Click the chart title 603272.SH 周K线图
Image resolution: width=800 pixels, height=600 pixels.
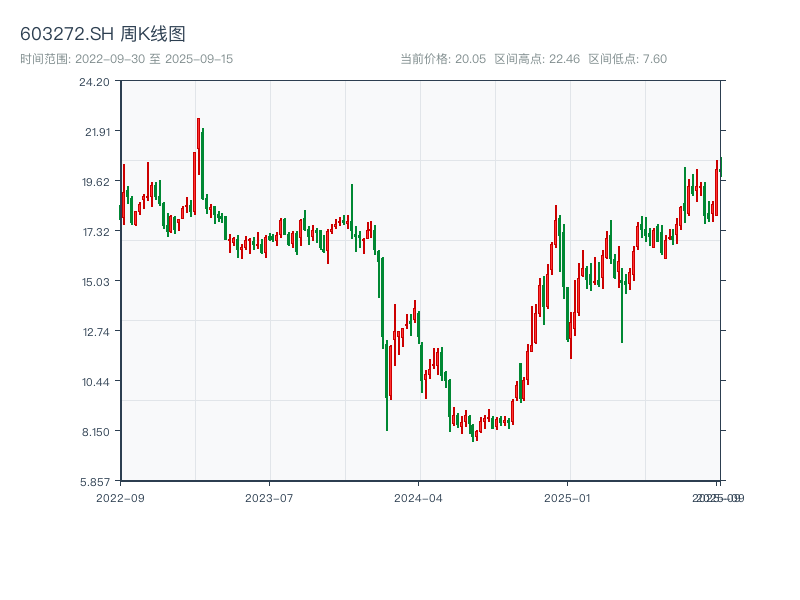coord(103,34)
